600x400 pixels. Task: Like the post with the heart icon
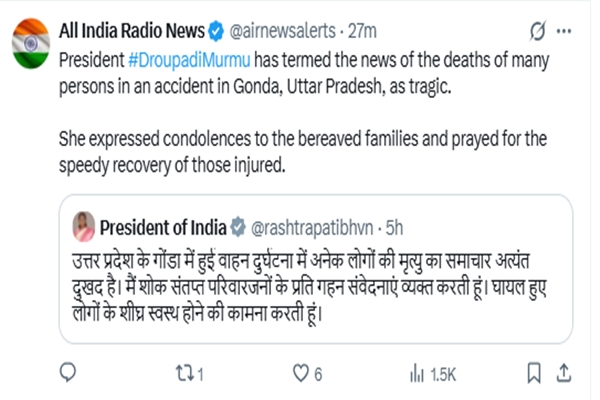click(300, 372)
